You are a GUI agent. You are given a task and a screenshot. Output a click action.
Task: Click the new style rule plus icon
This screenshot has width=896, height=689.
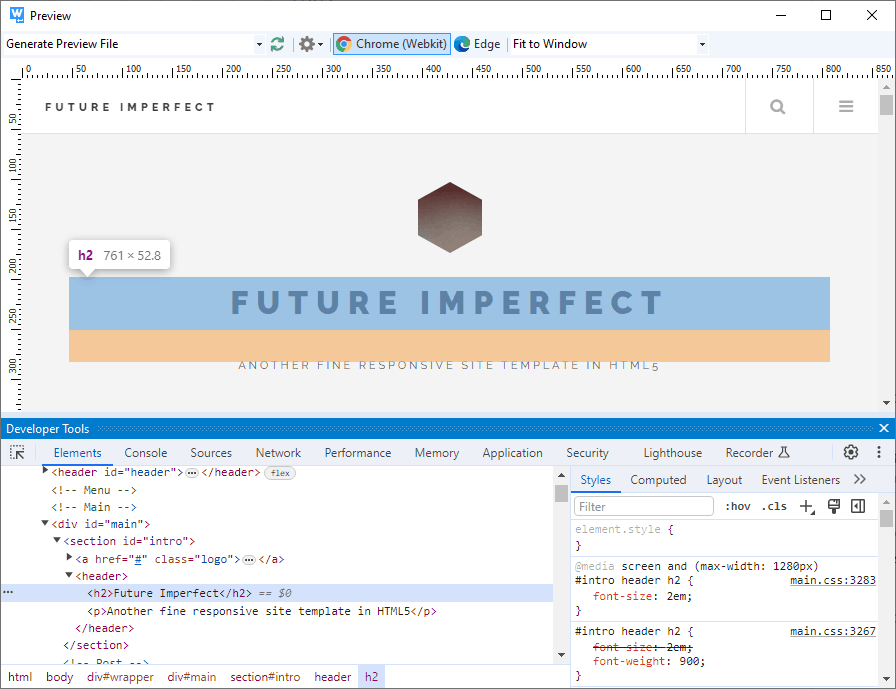point(806,507)
